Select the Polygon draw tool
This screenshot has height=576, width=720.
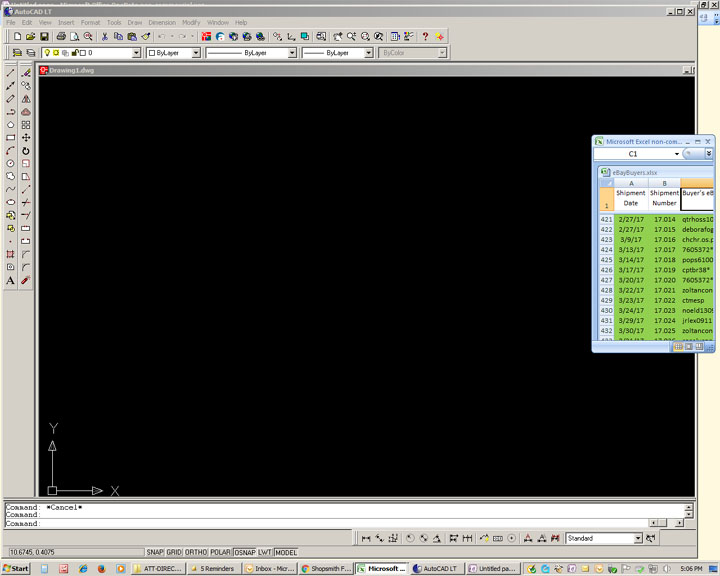(x=11, y=125)
